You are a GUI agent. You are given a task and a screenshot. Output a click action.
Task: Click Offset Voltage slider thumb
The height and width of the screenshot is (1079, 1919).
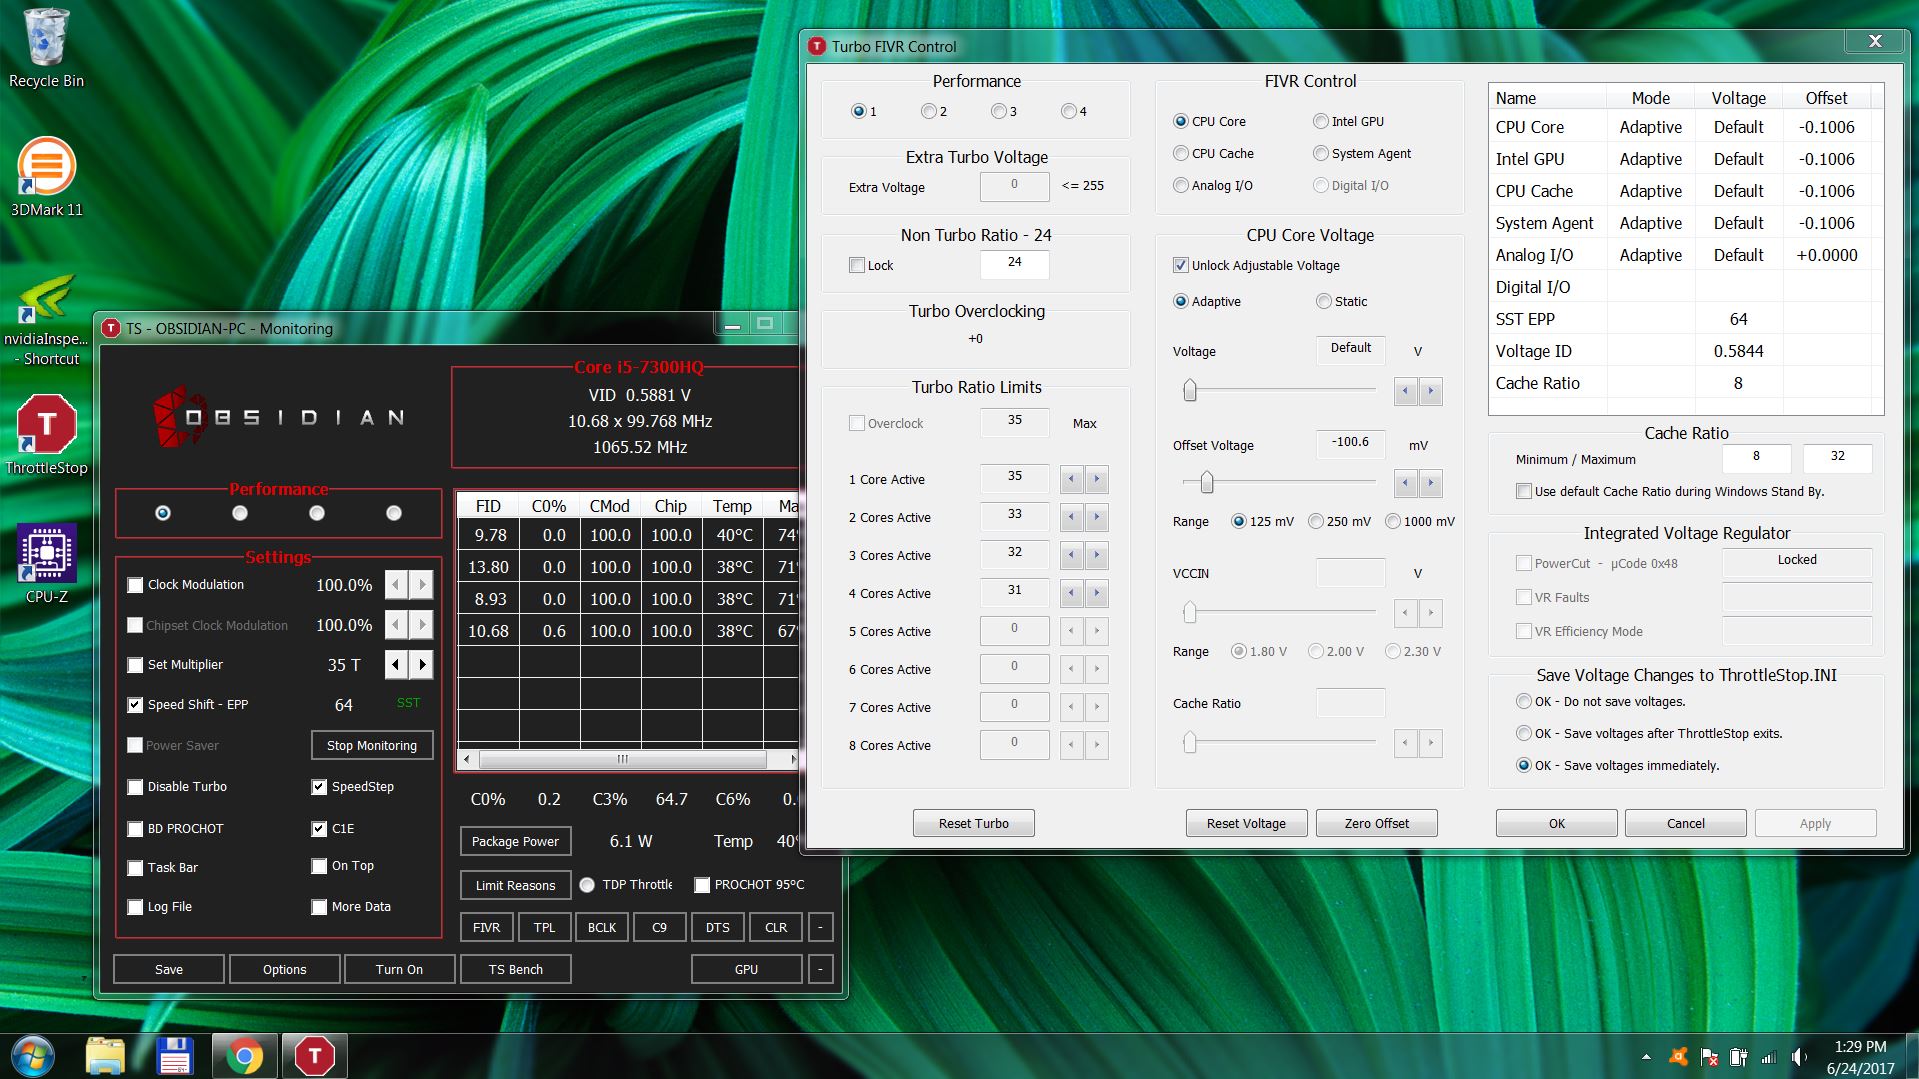(x=1207, y=482)
